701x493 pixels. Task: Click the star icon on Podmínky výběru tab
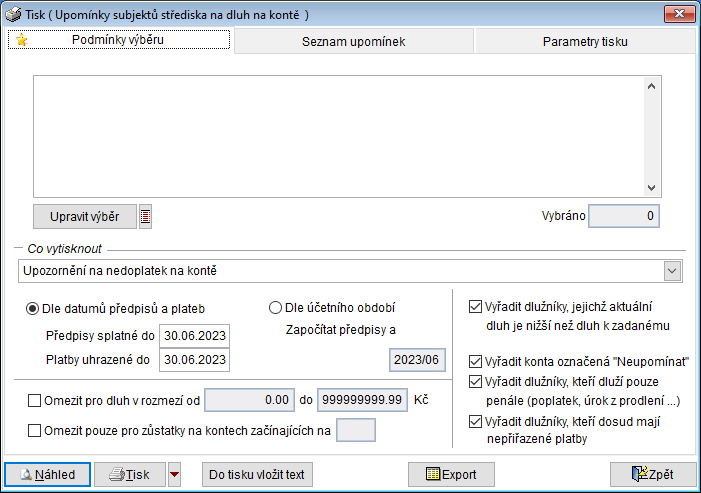pyautogui.click(x=19, y=40)
